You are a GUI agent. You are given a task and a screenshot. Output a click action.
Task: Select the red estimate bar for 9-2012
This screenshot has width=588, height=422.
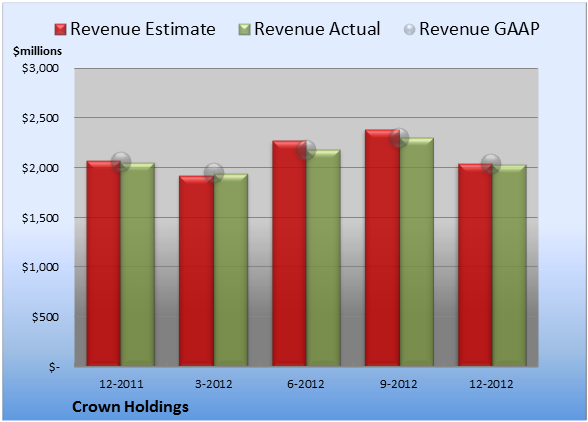[x=382, y=248]
